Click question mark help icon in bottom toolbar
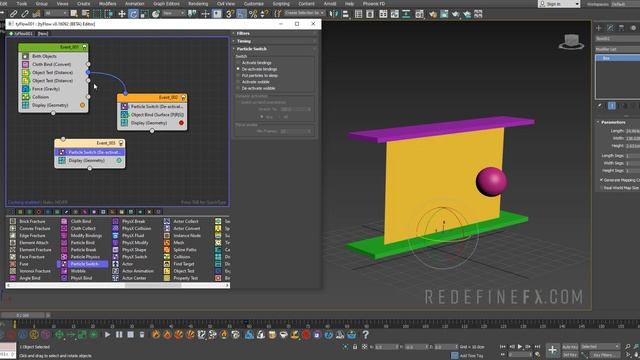This screenshot has height=360, width=640. (x=366, y=335)
